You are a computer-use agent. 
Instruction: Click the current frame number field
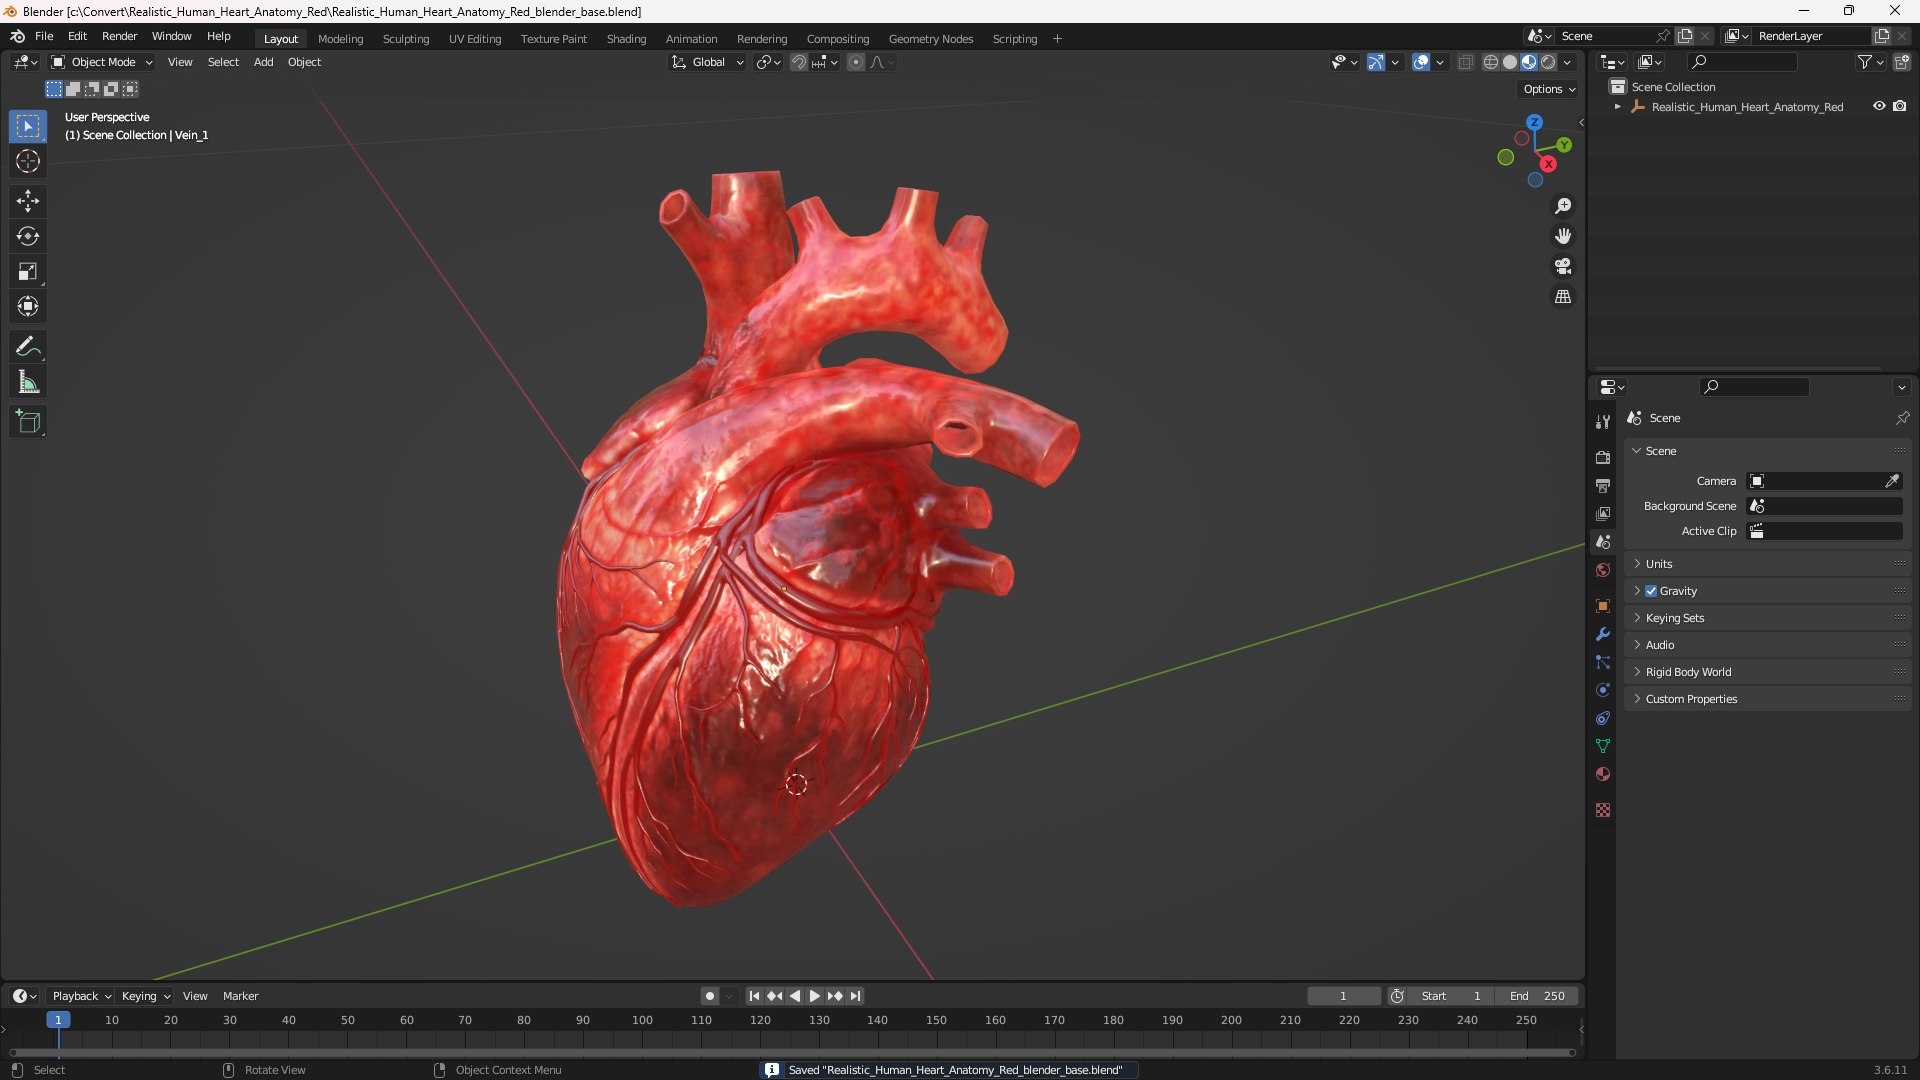coord(1343,996)
